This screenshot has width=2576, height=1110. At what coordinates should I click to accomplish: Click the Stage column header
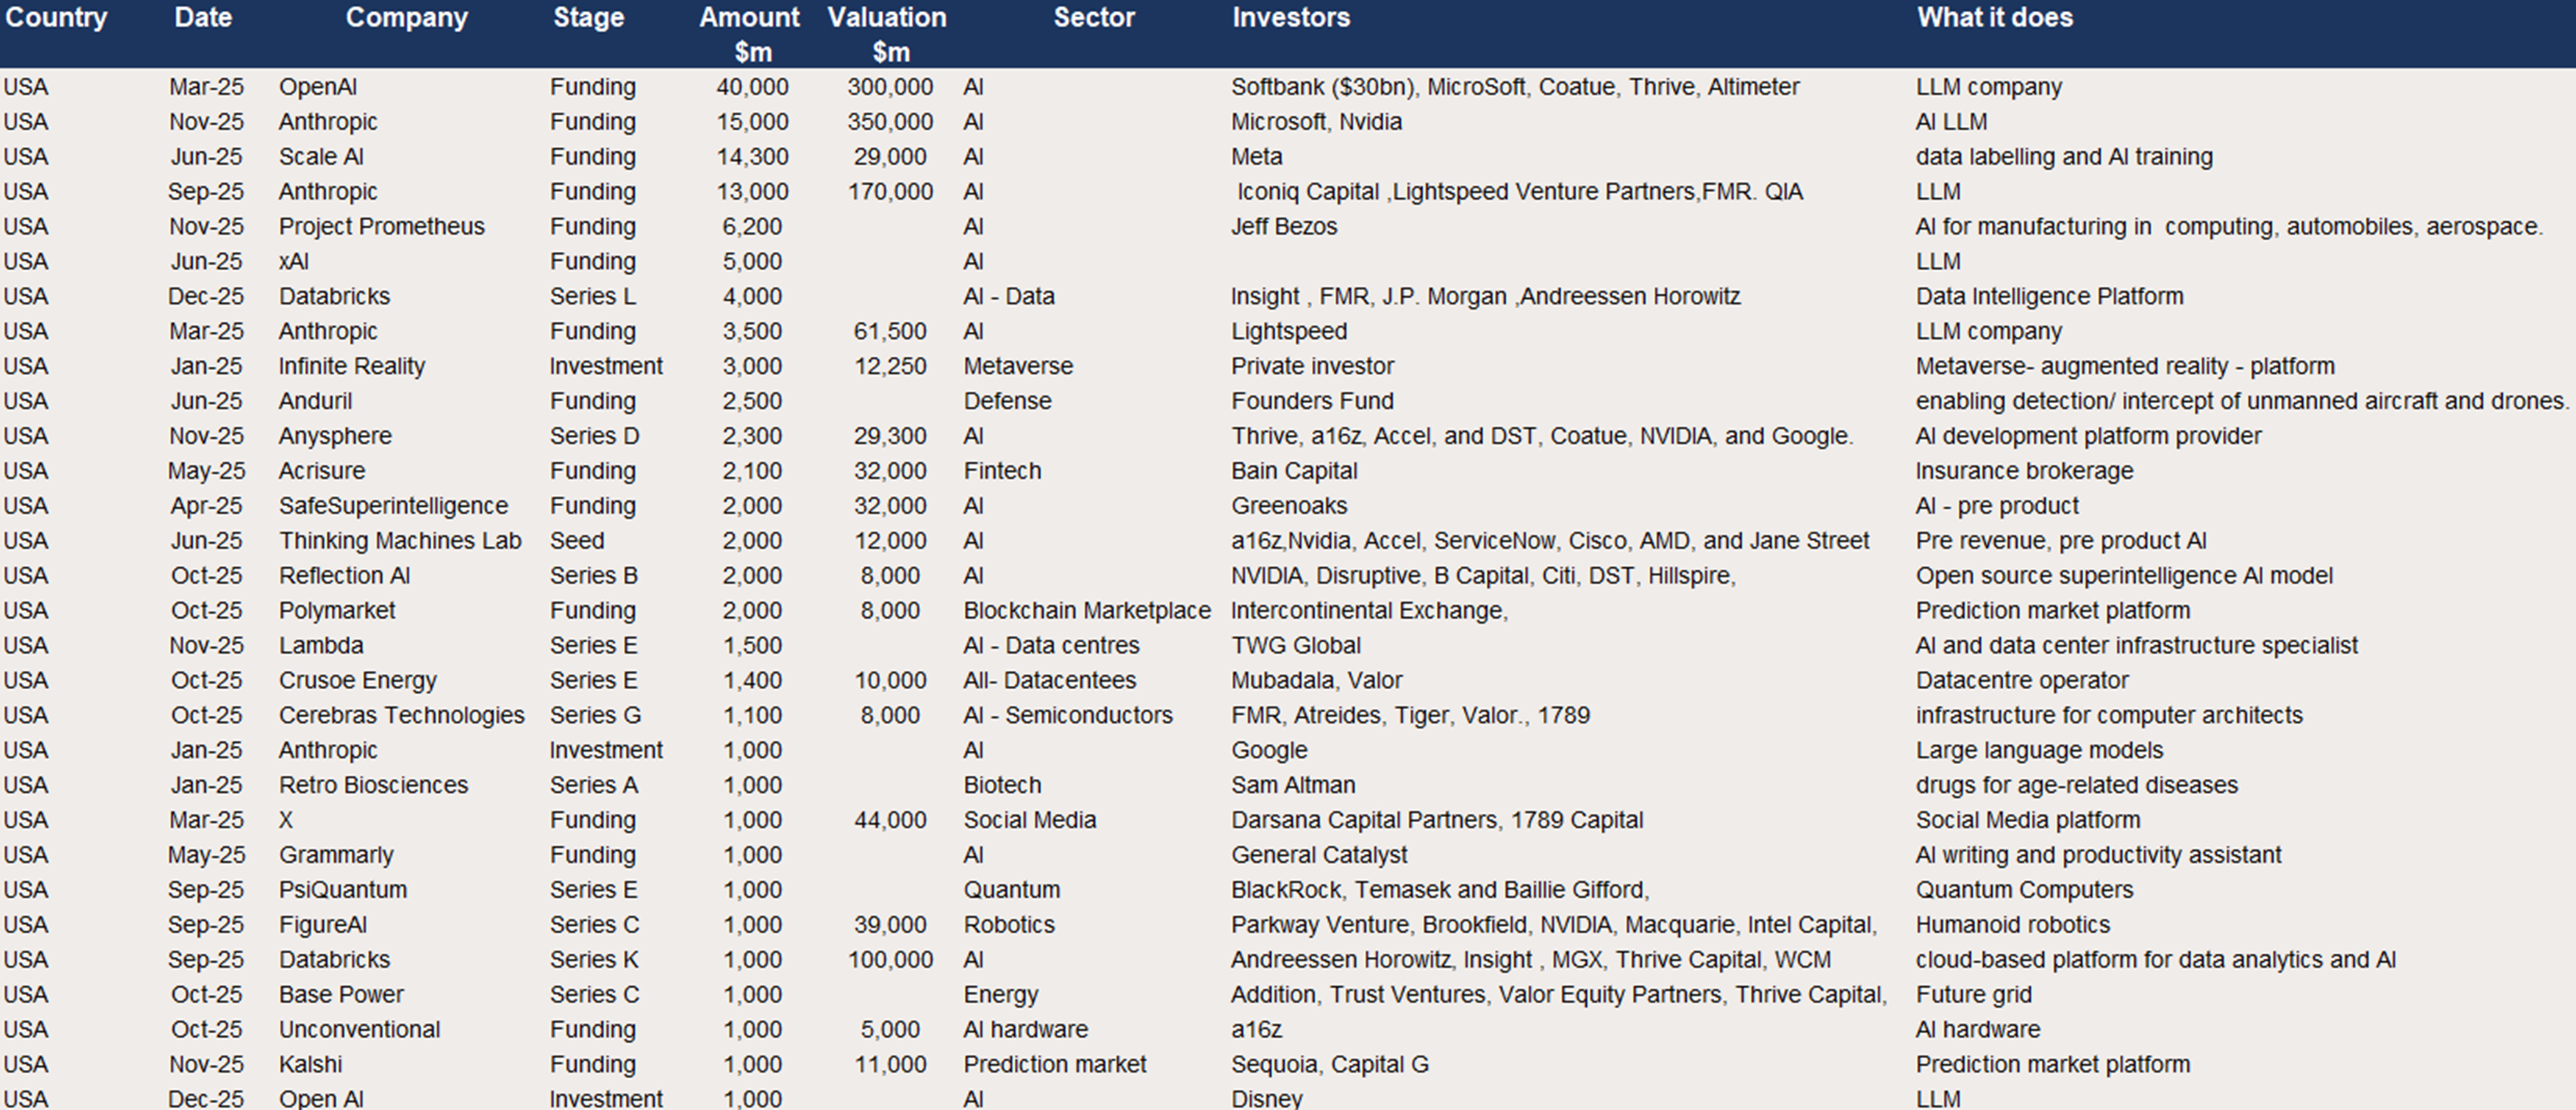tap(589, 18)
